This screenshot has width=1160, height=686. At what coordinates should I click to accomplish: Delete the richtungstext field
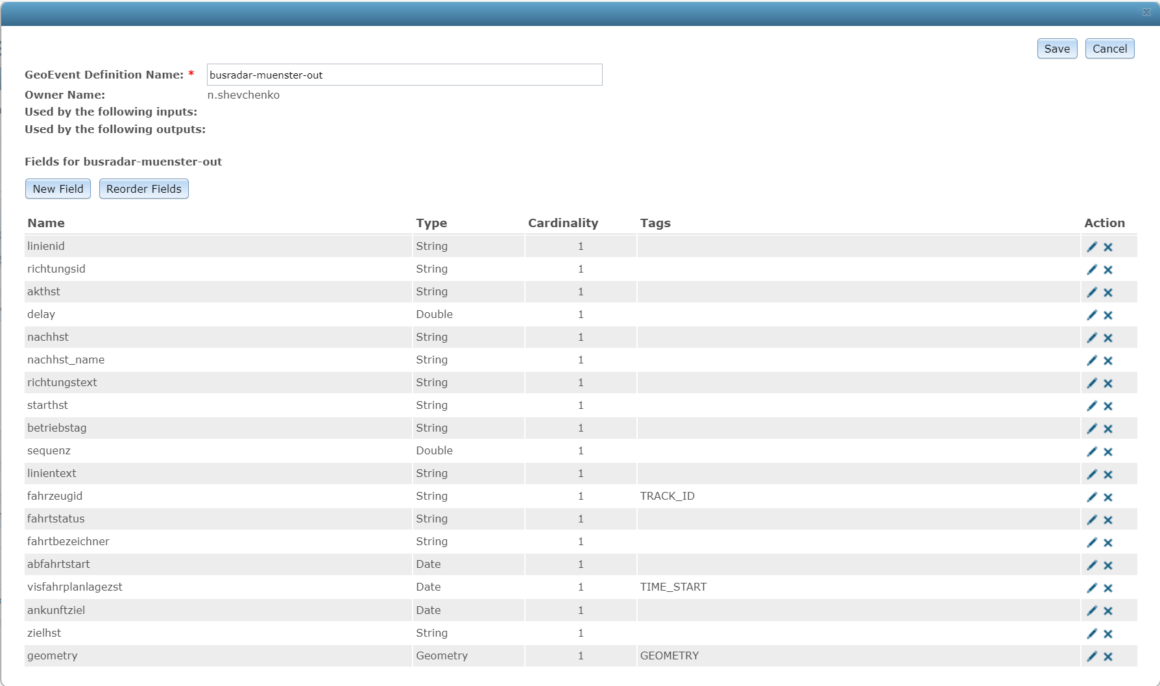[1108, 383]
